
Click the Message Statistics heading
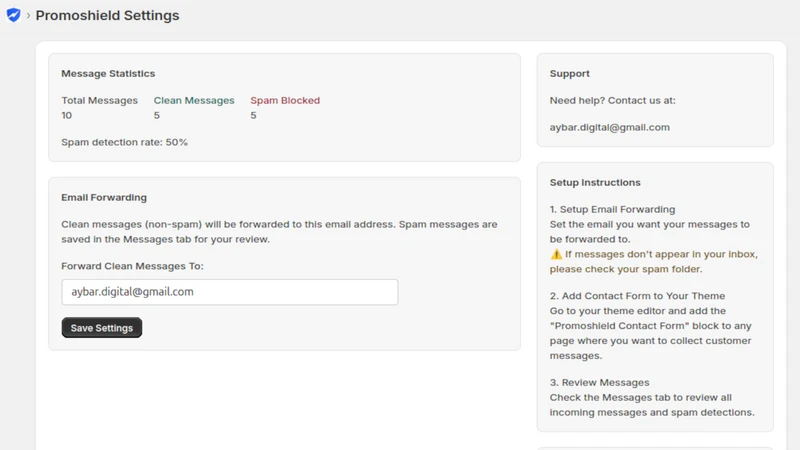pos(108,73)
